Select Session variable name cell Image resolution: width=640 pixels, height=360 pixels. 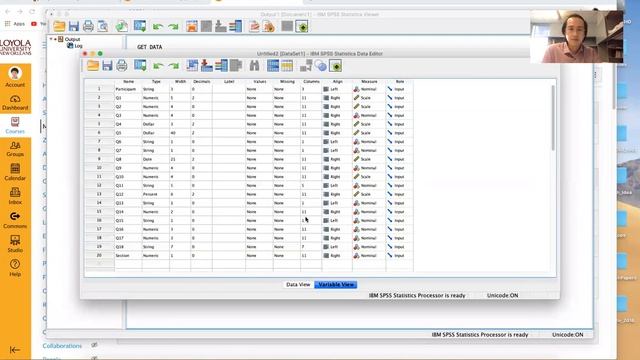point(128,256)
